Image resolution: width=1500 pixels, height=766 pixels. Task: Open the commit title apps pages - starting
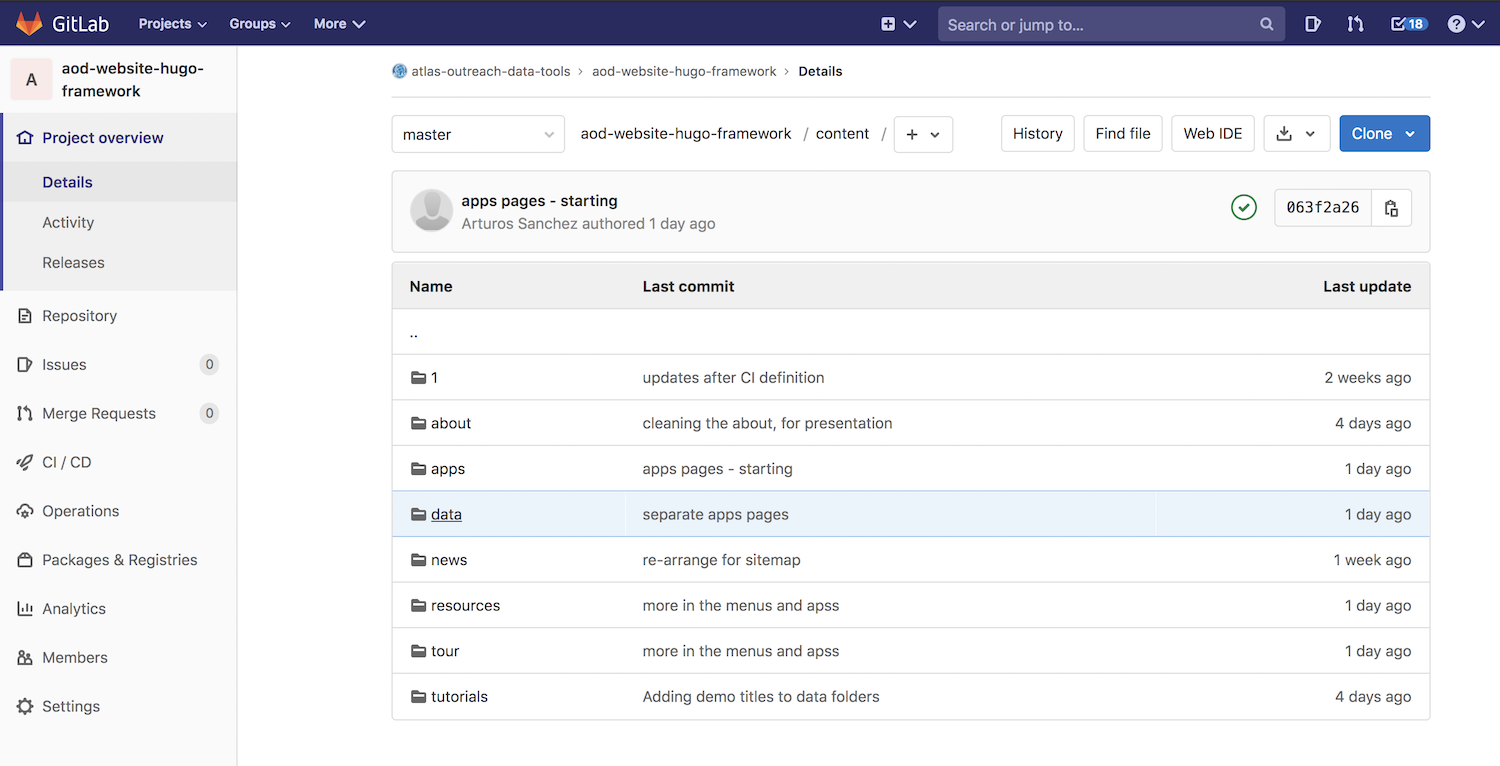540,201
